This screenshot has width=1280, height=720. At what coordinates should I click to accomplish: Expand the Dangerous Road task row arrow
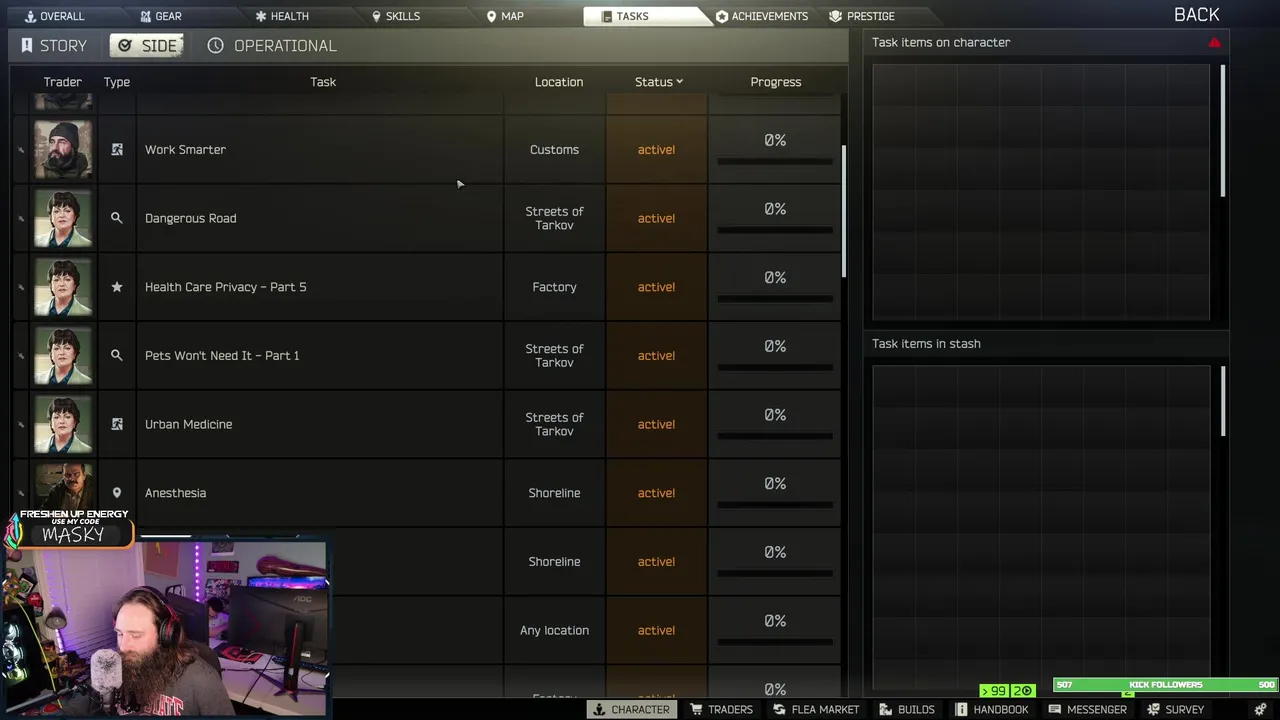tap(21, 219)
